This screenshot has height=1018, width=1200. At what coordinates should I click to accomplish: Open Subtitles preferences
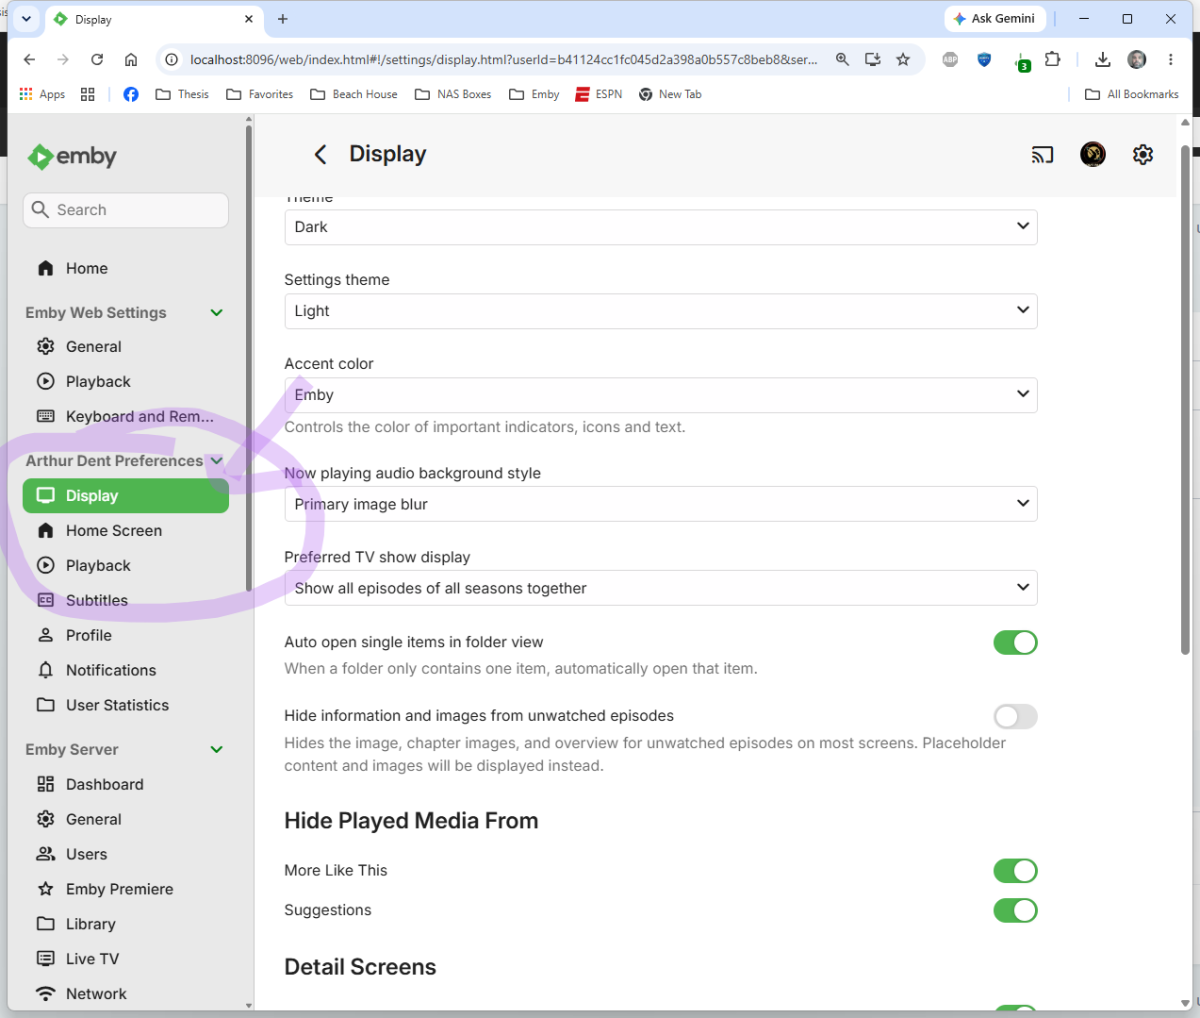point(126,601)
